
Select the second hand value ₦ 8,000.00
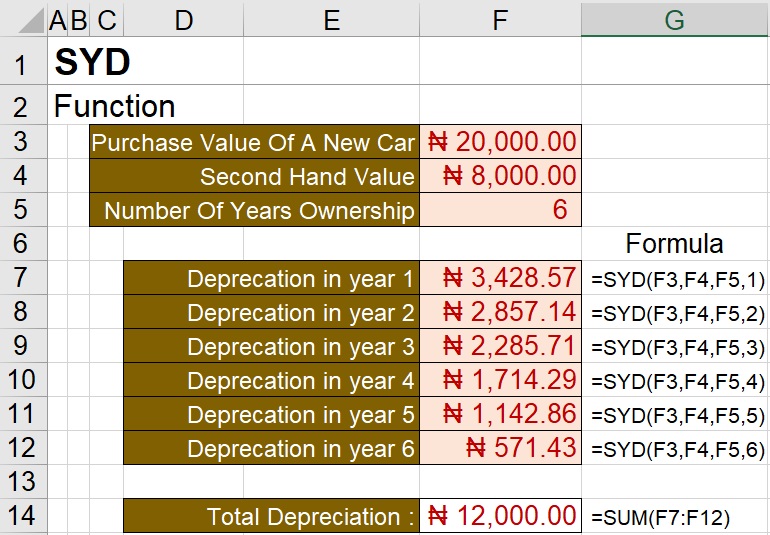(501, 177)
